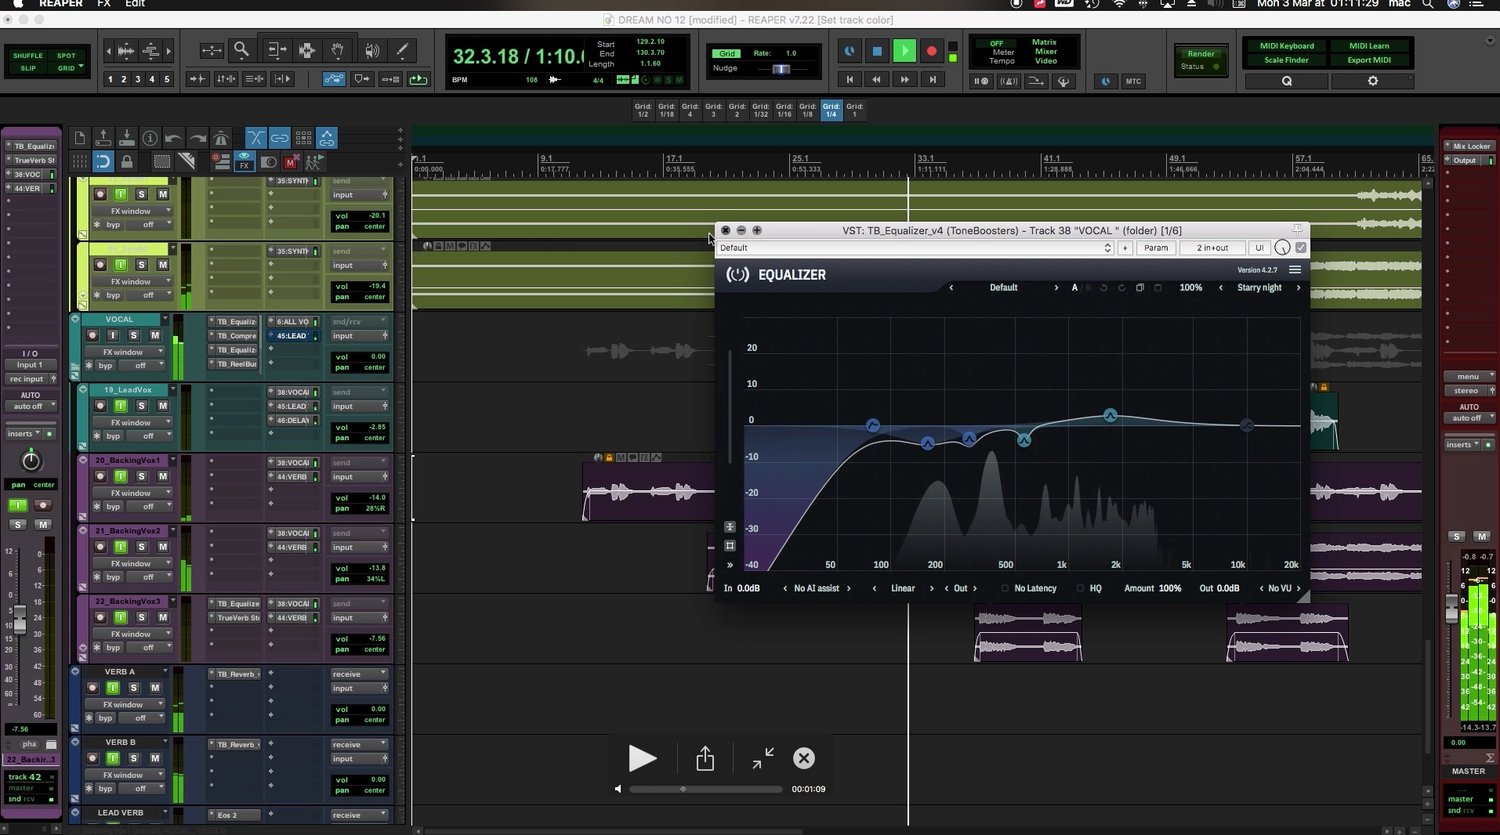
Task: Click the redo arrow icon
Action: click(x=197, y=138)
